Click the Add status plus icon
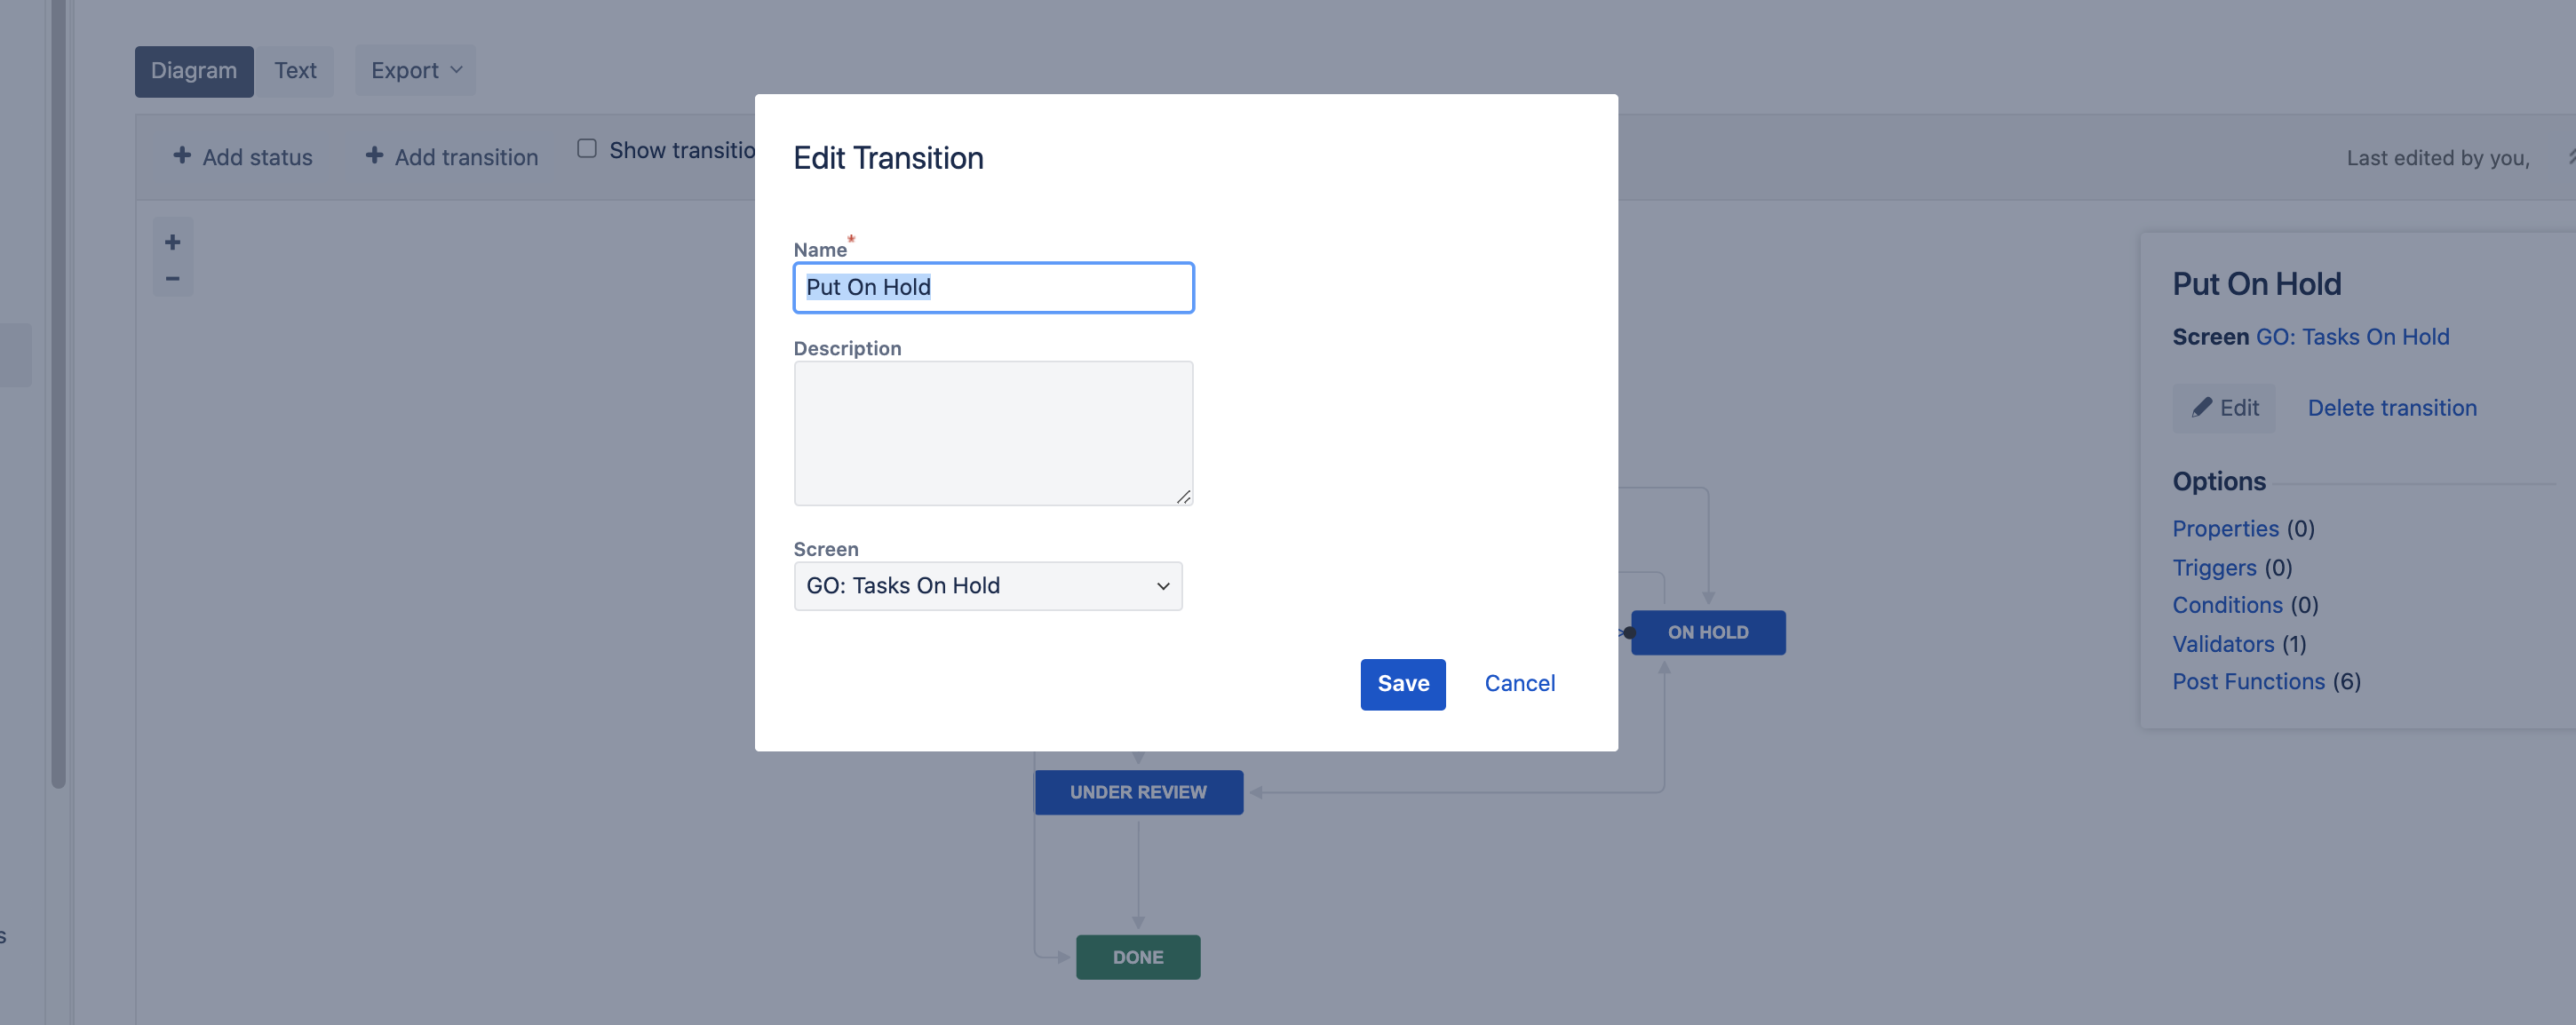The height and width of the screenshot is (1025, 2576). pos(182,156)
